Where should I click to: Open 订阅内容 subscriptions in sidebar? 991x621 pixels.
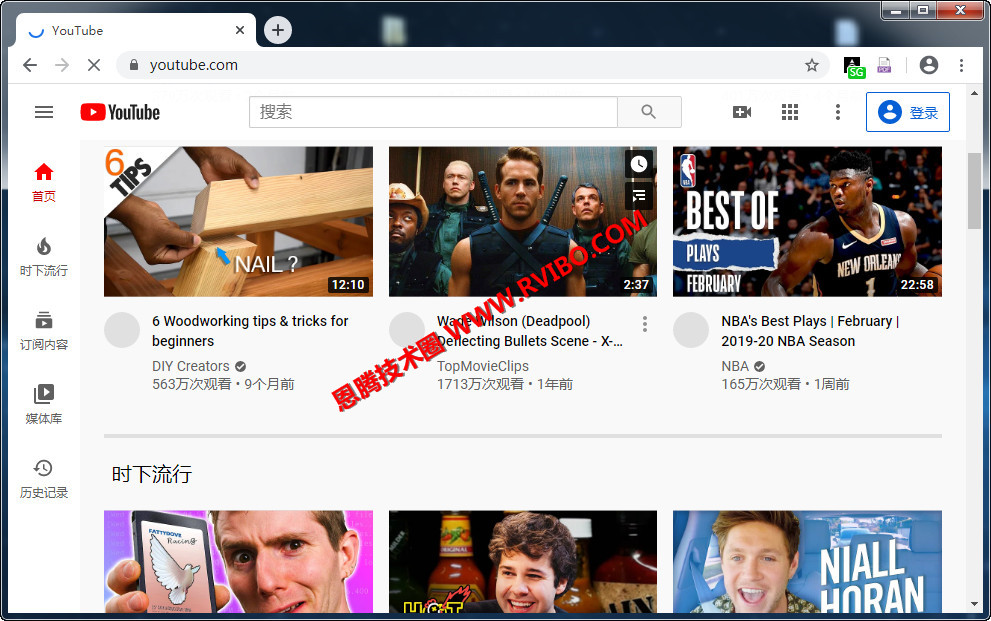[x=44, y=331]
